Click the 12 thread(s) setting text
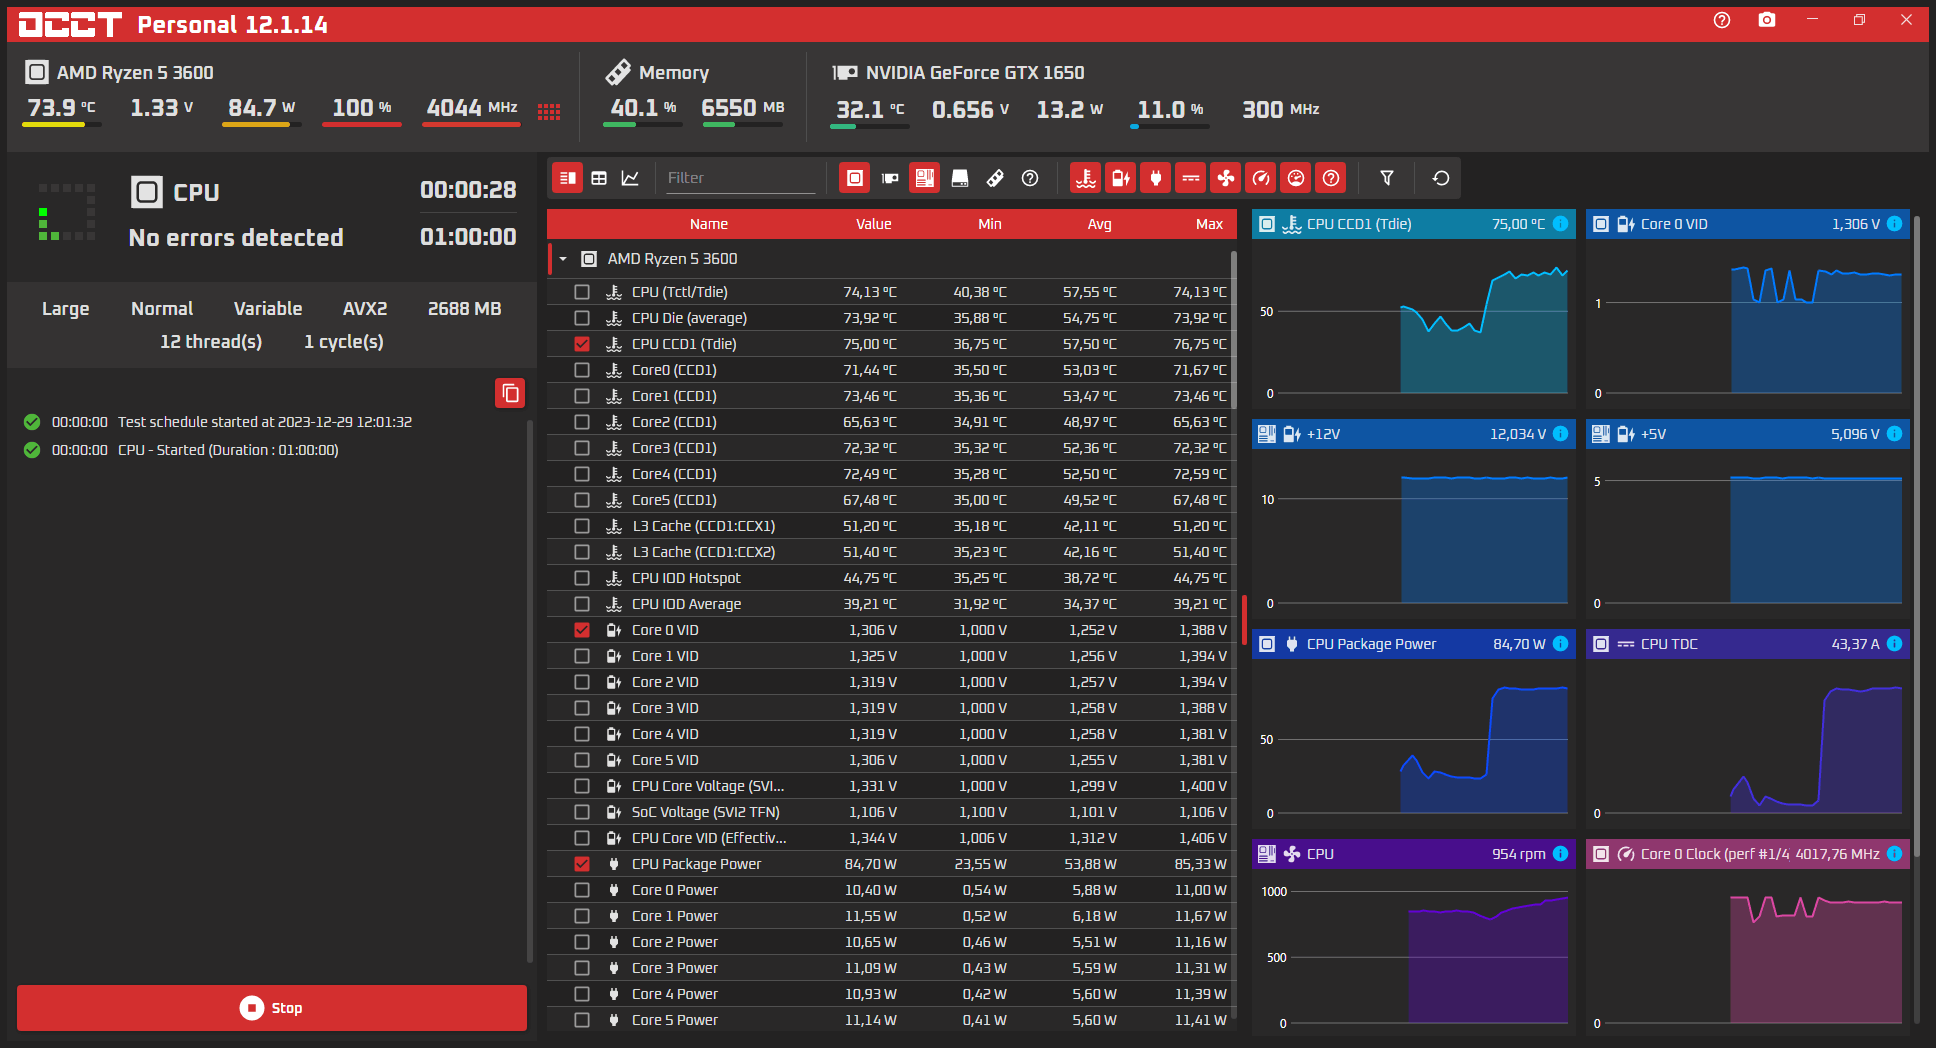Screen dimensions: 1936x1048 coord(211,342)
